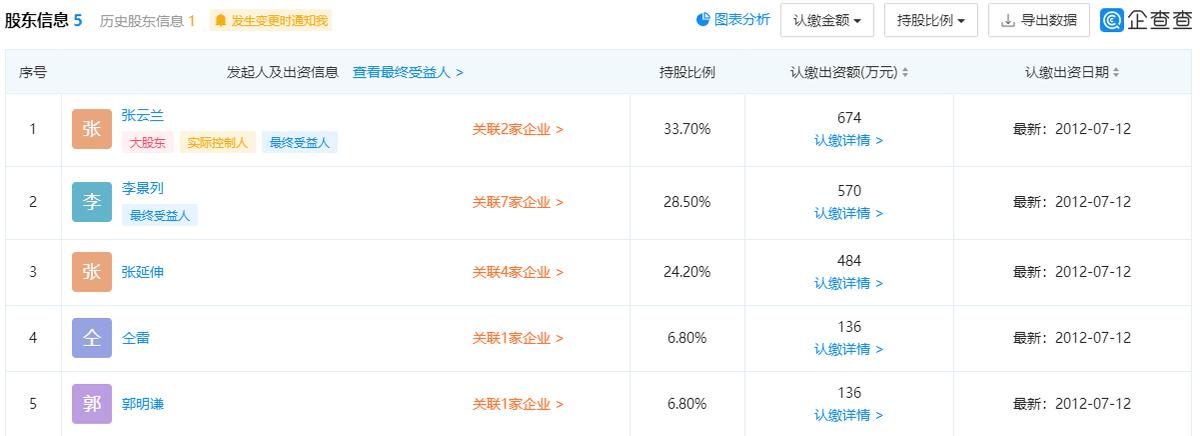Click the 郭明谦 avatar icon

tap(92, 404)
